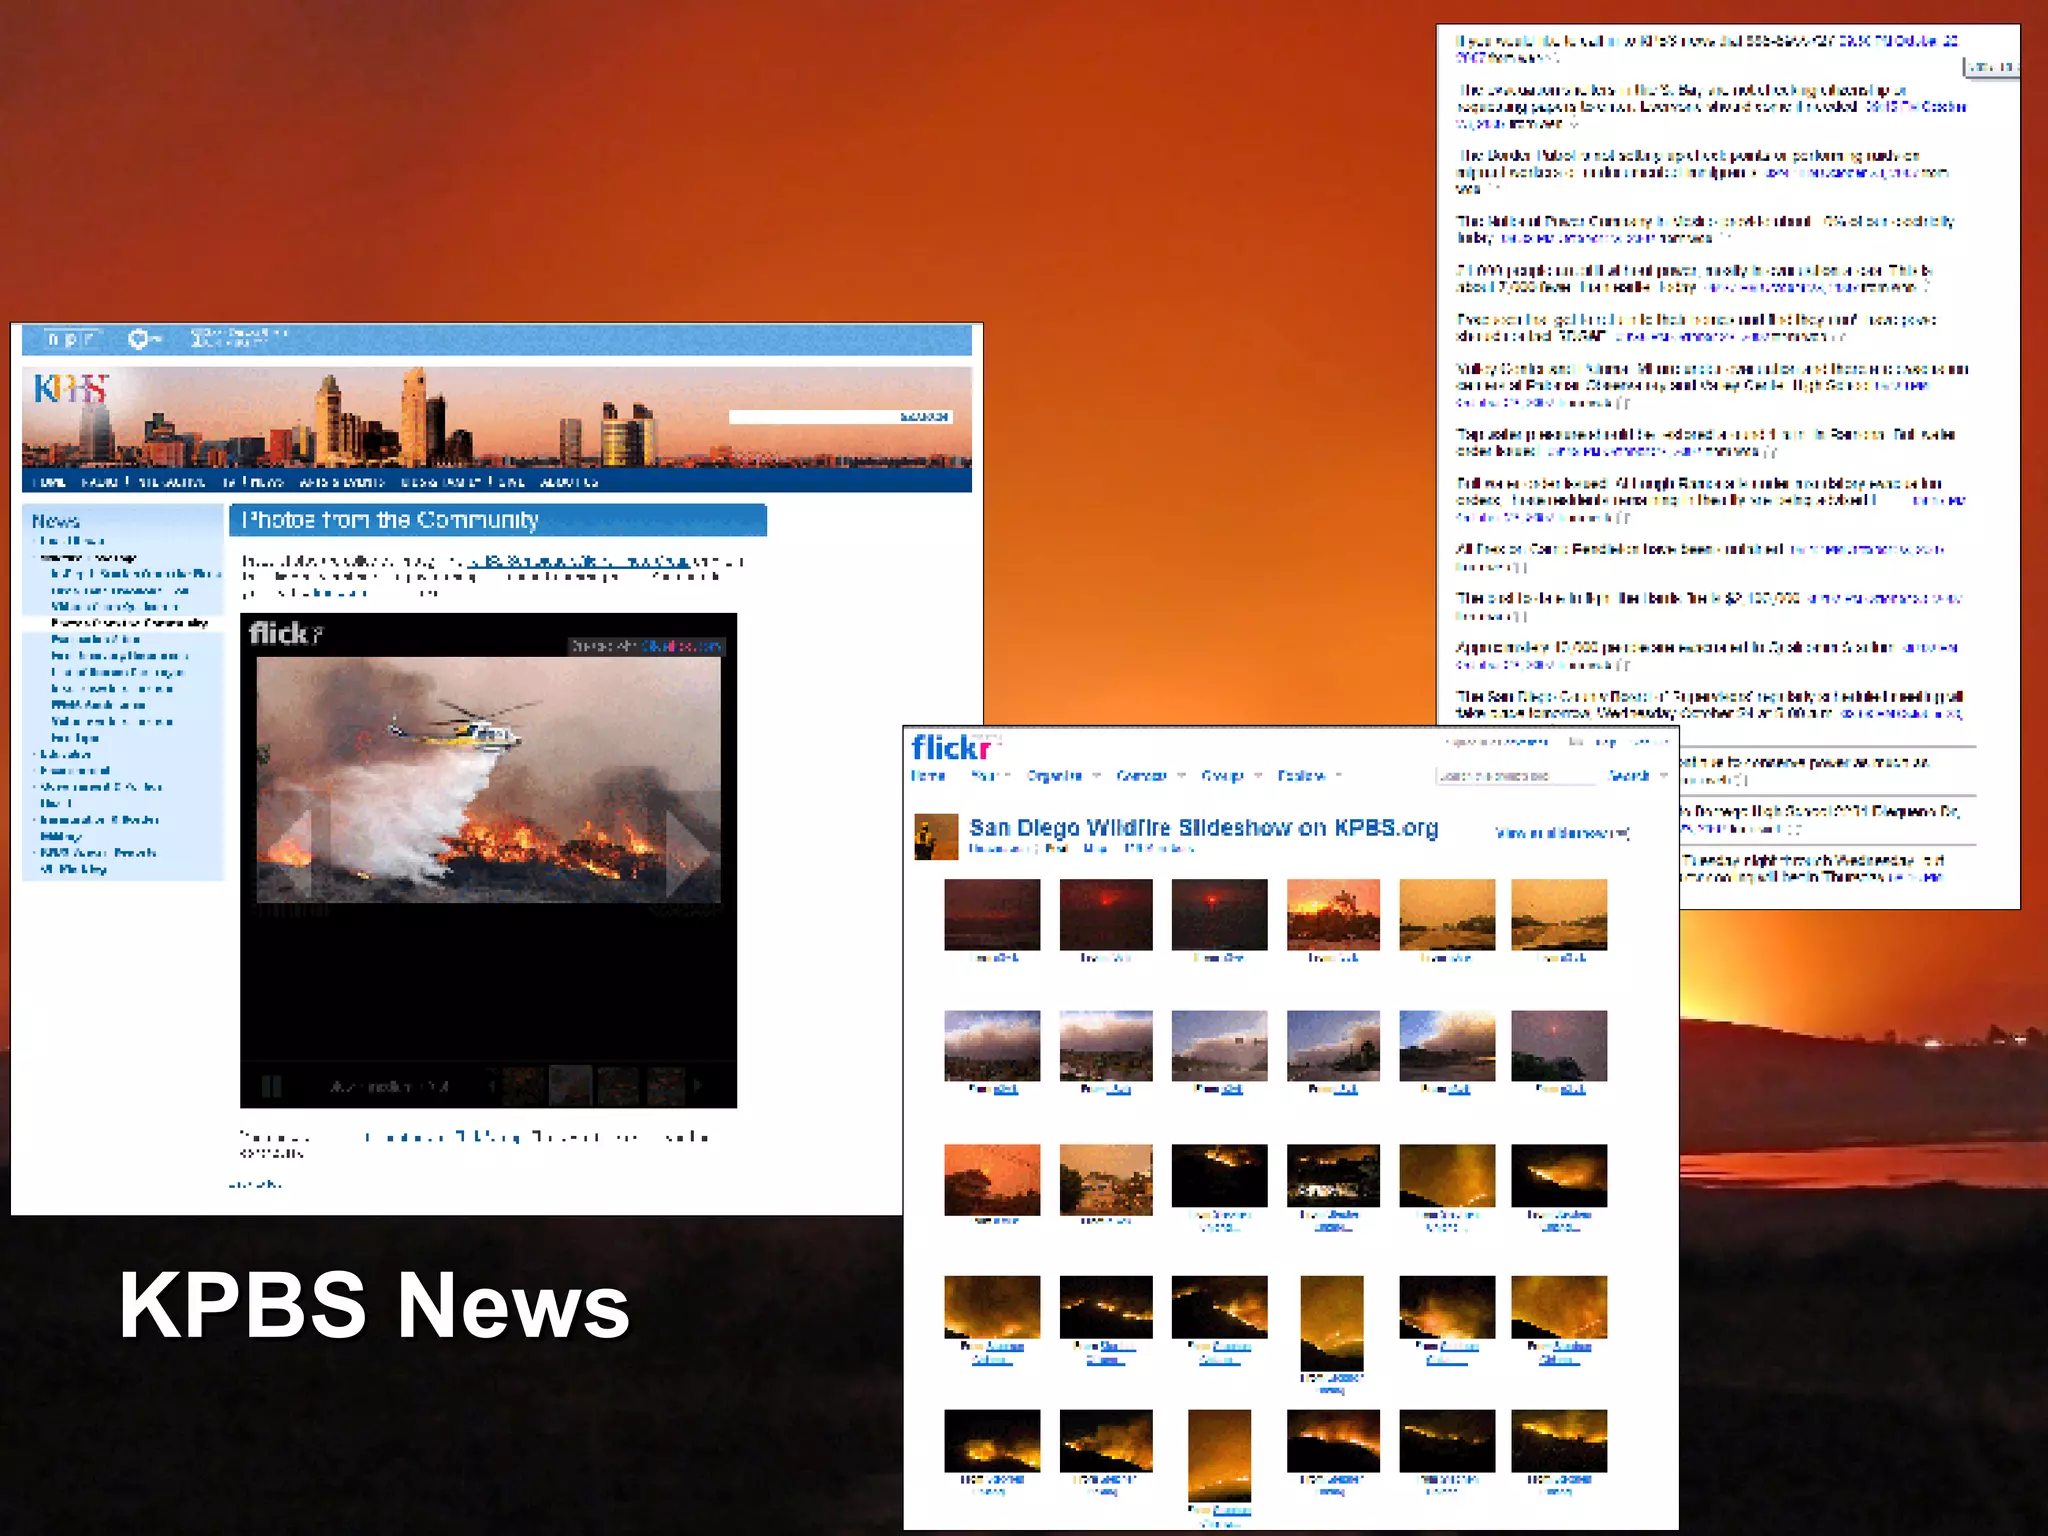Click the KPBS banner search field
This screenshot has width=2048, height=1536.
[x=812, y=417]
